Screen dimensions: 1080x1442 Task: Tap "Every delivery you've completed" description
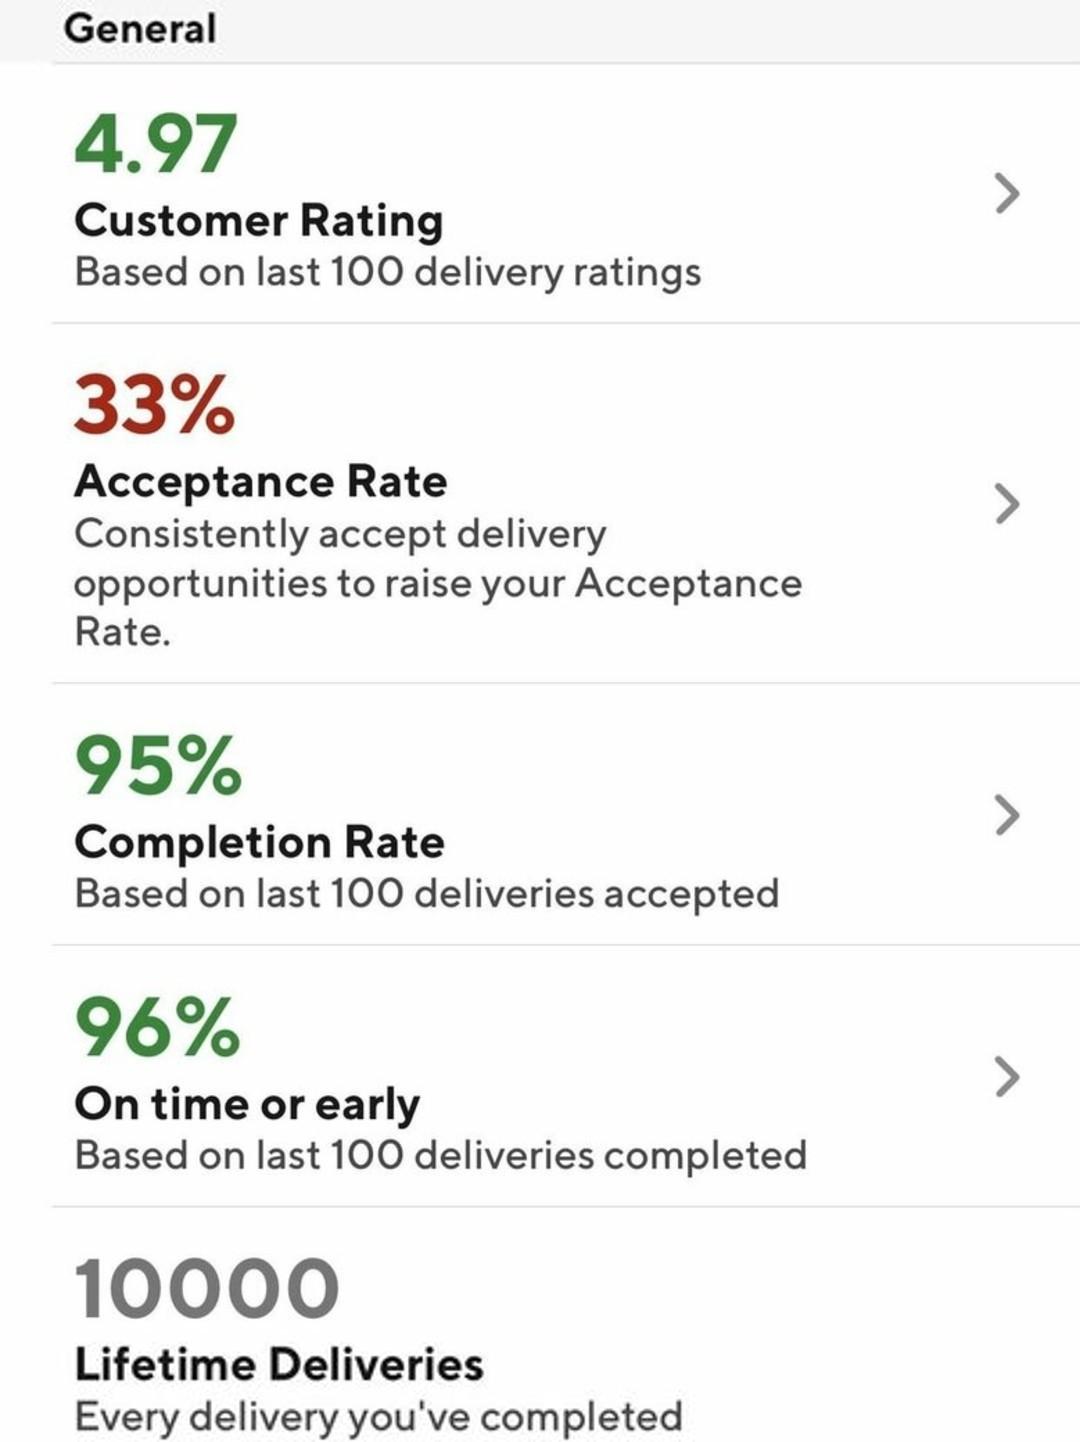coord(379,1416)
